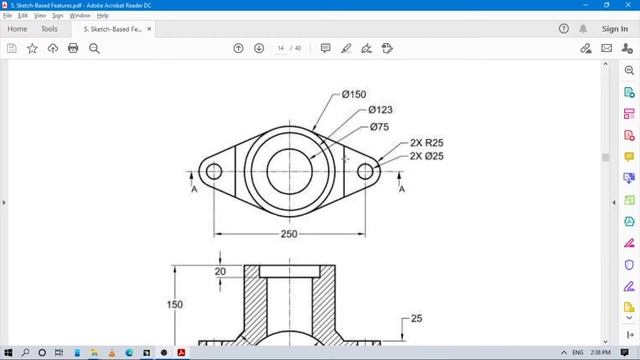The image size is (640, 360).
Task: Open the Action Center notification icon
Action: click(x=624, y=353)
